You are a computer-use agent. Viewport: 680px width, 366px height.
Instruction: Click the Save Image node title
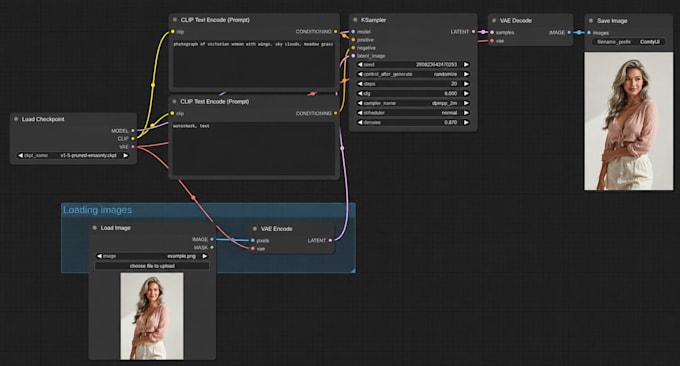coord(612,20)
